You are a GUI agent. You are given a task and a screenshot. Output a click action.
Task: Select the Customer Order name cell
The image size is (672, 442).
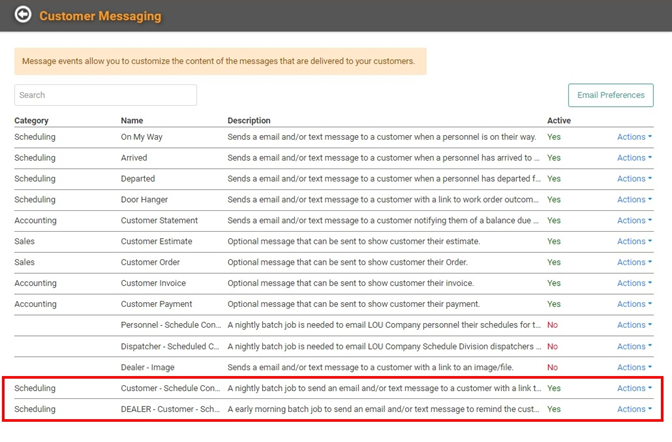(x=150, y=262)
